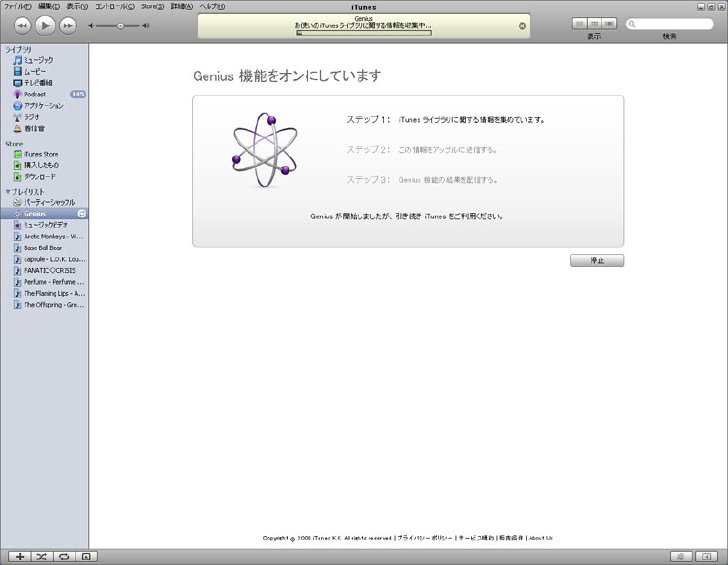This screenshot has width=728, height=565.
Task: Click the Genius status progress bar
Action: point(364,33)
